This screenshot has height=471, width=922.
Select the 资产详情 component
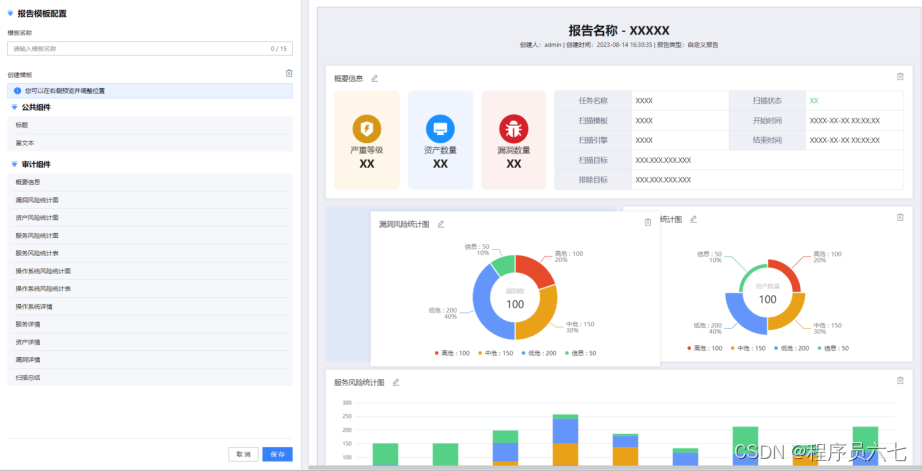(x=150, y=342)
